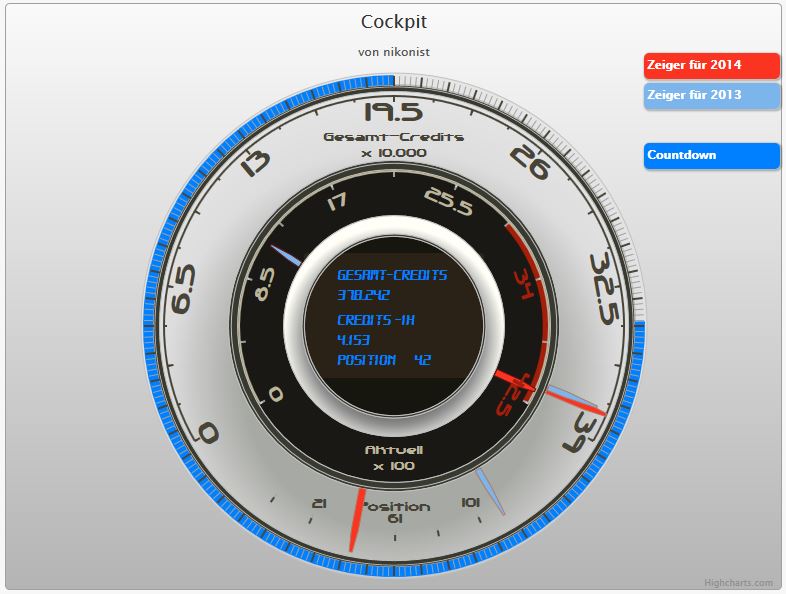Toggle the 'Zeiger für 2014' legend button

(x=712, y=66)
